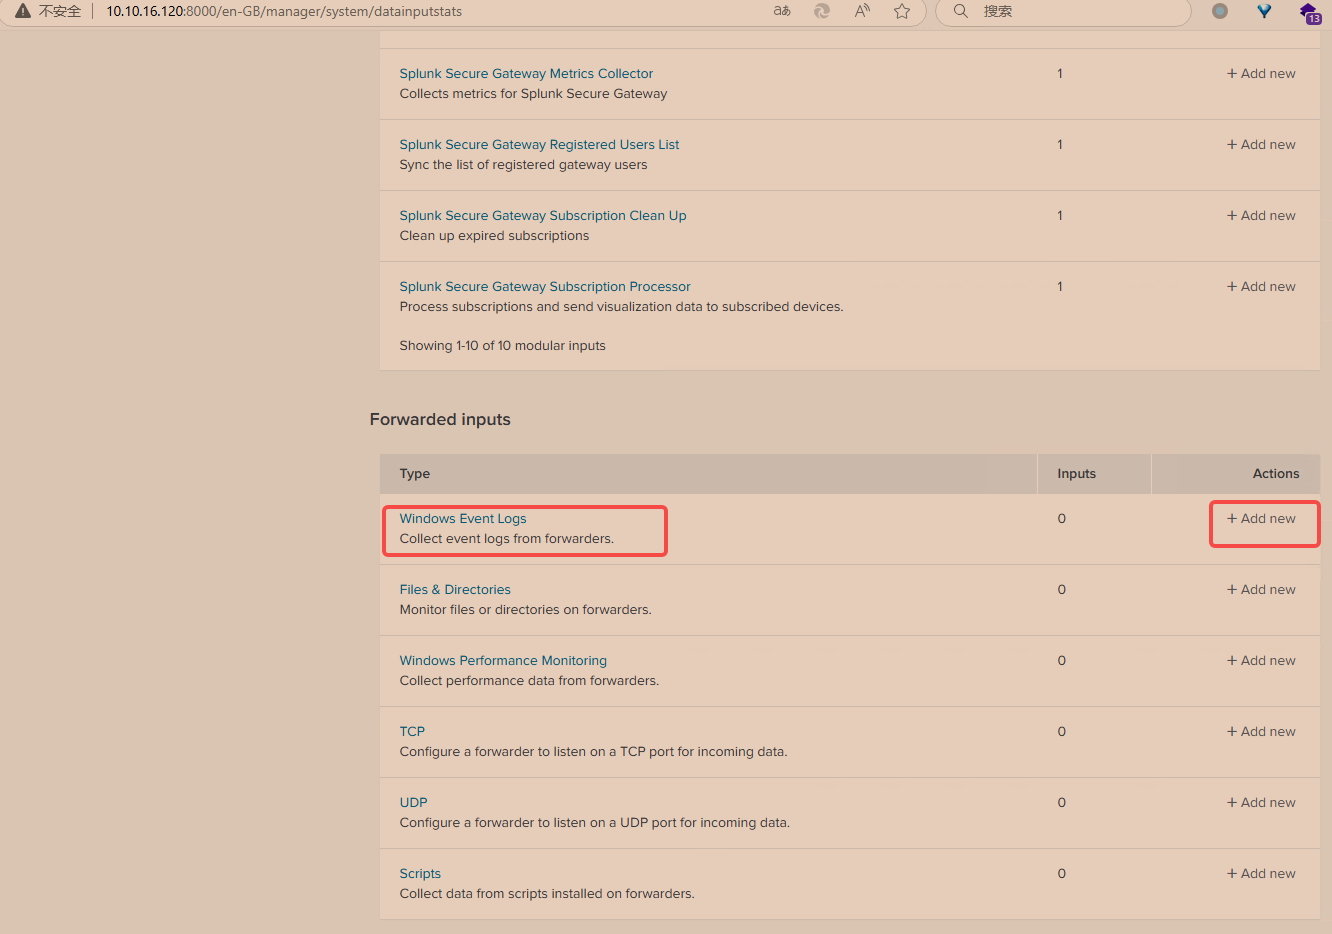Click the magnifier icon in search box
Viewport: 1332px width, 934px height.
[x=961, y=11]
